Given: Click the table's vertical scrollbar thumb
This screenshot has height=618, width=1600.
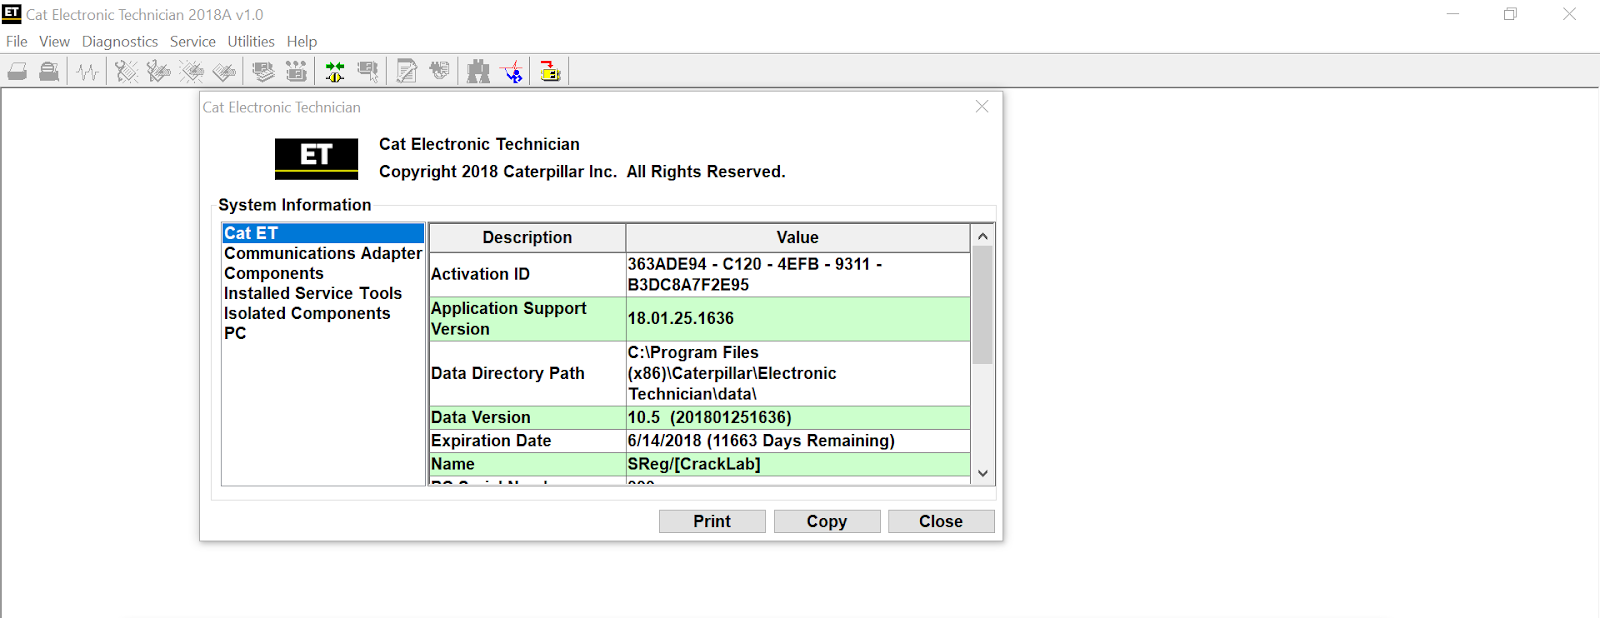Looking at the screenshot, I should [x=983, y=305].
